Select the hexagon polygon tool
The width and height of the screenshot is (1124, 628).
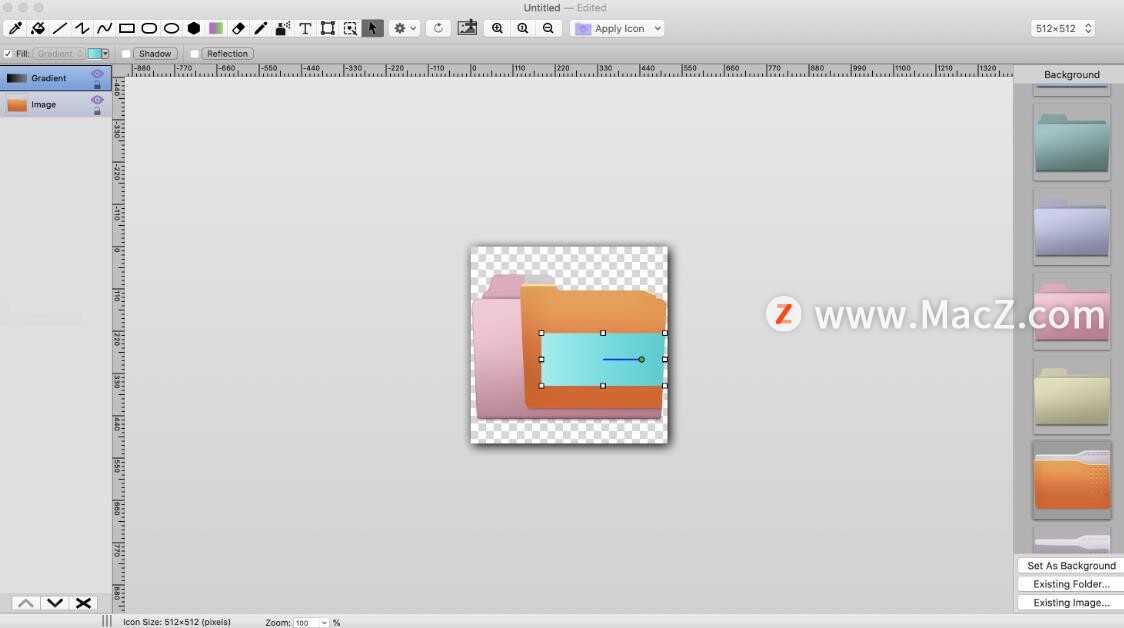194,29
